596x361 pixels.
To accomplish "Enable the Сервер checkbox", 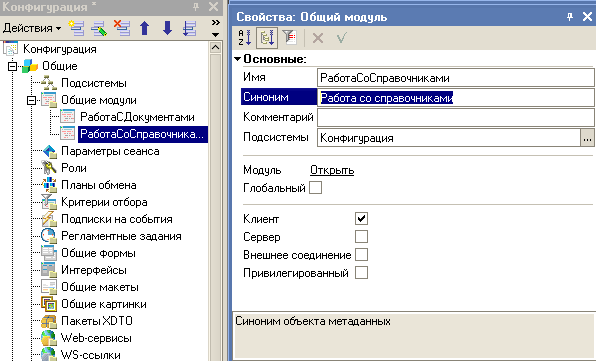I will (361, 236).
